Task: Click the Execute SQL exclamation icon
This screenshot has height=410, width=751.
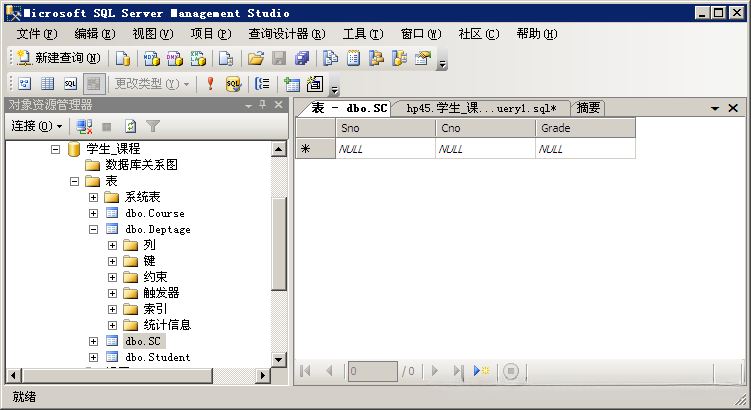Action: click(210, 84)
